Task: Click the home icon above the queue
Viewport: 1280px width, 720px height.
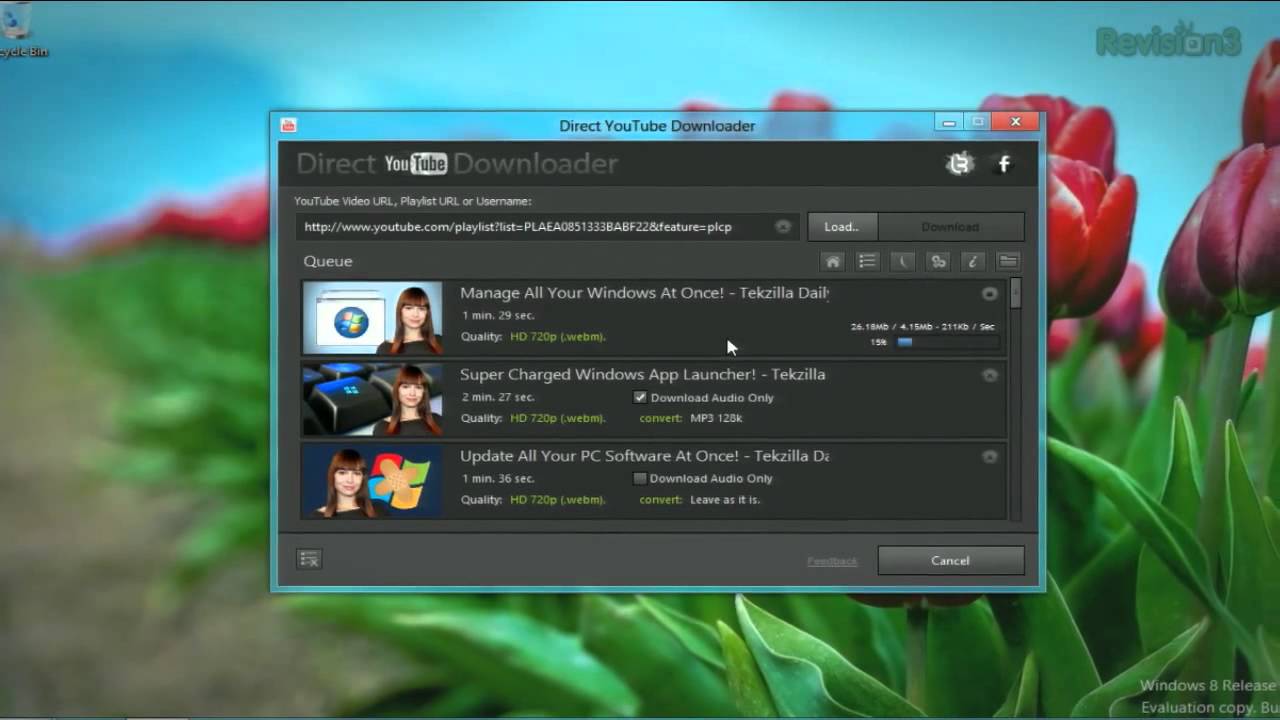Action: [x=832, y=261]
